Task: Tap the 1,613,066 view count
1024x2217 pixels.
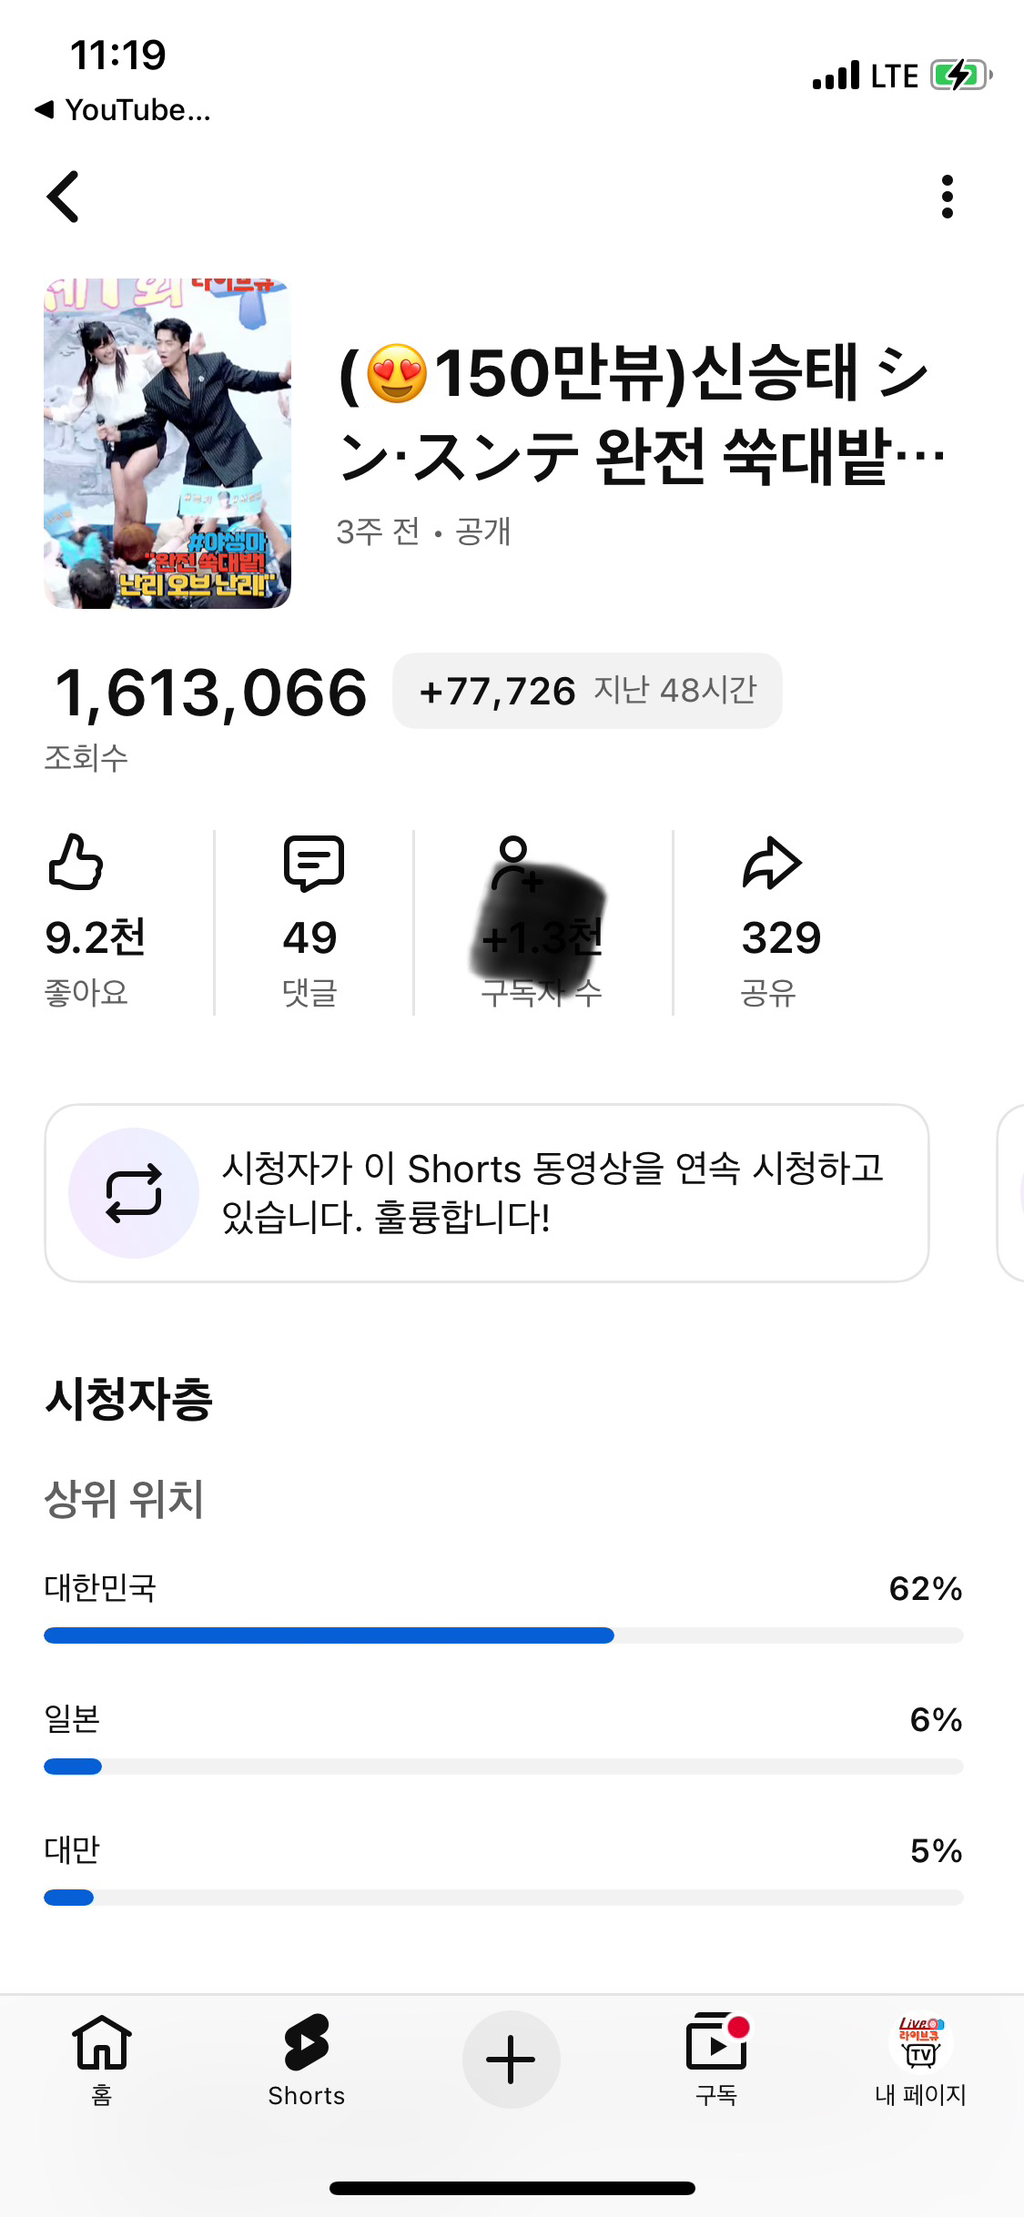Action: click(211, 693)
